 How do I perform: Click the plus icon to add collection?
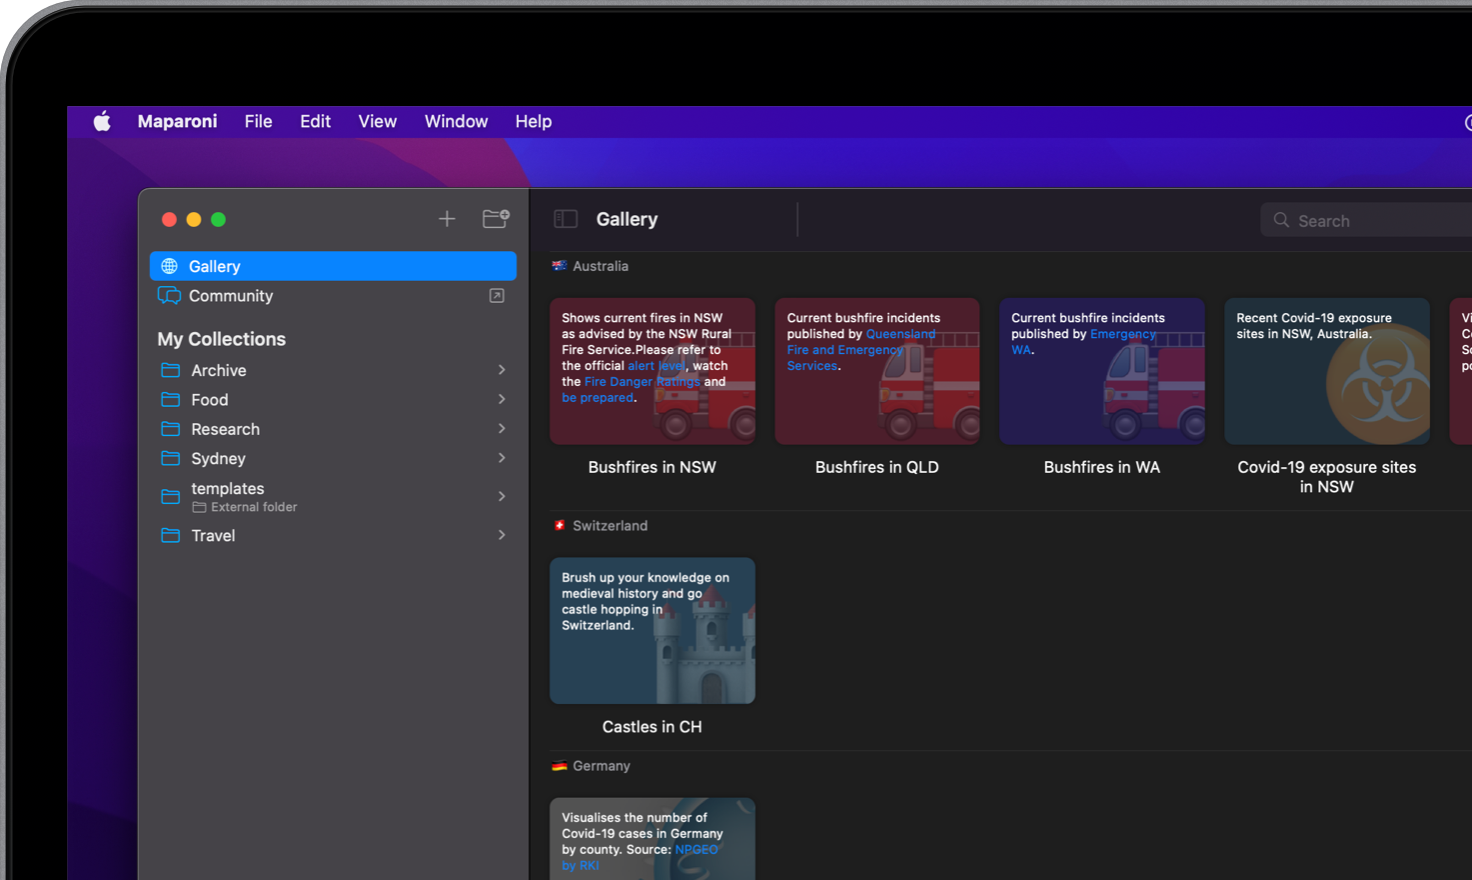click(x=447, y=219)
